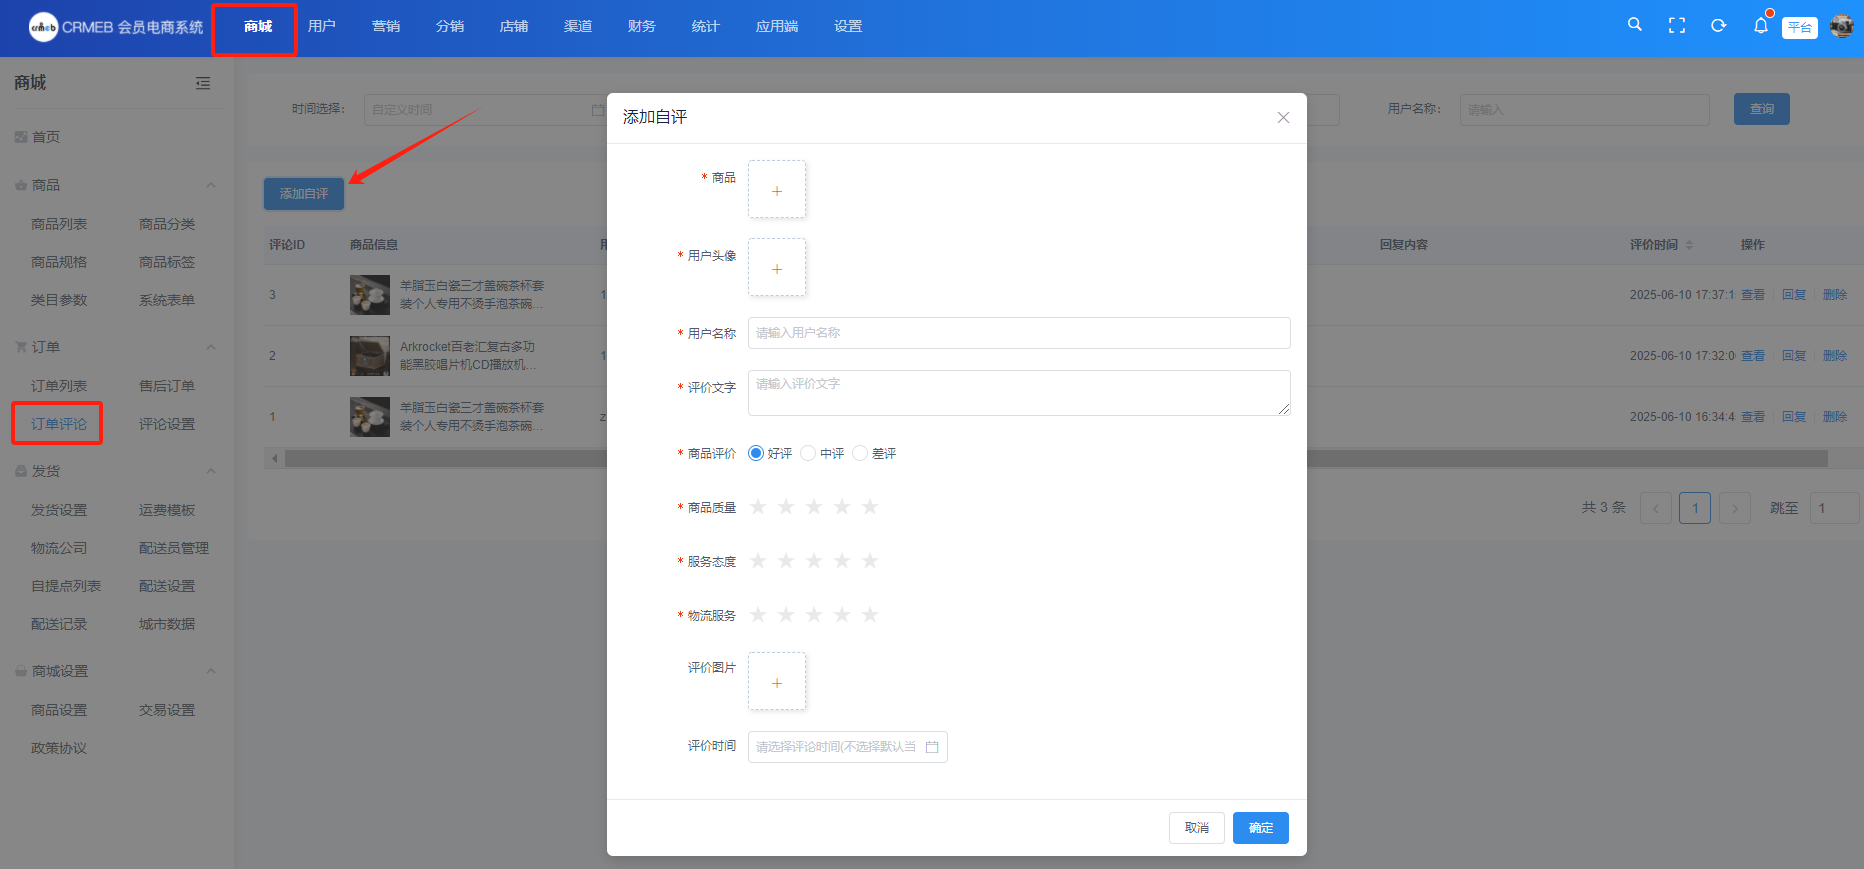Click the 取消 button
Viewport: 1864px width, 869px height.
click(x=1196, y=828)
